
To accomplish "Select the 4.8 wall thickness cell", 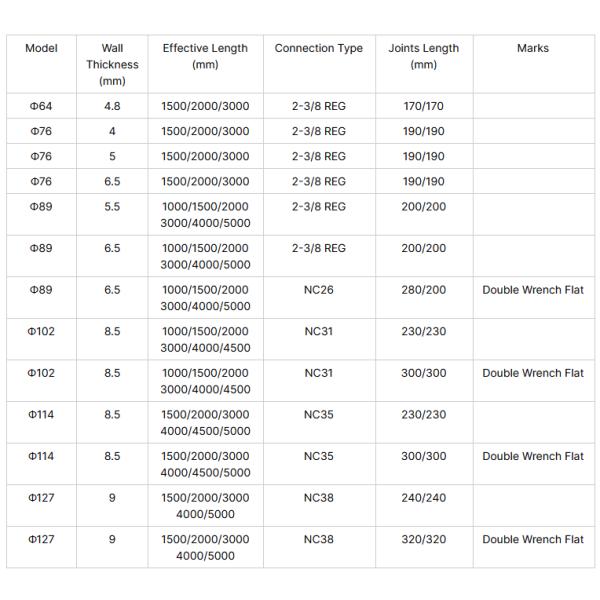I will click(112, 106).
